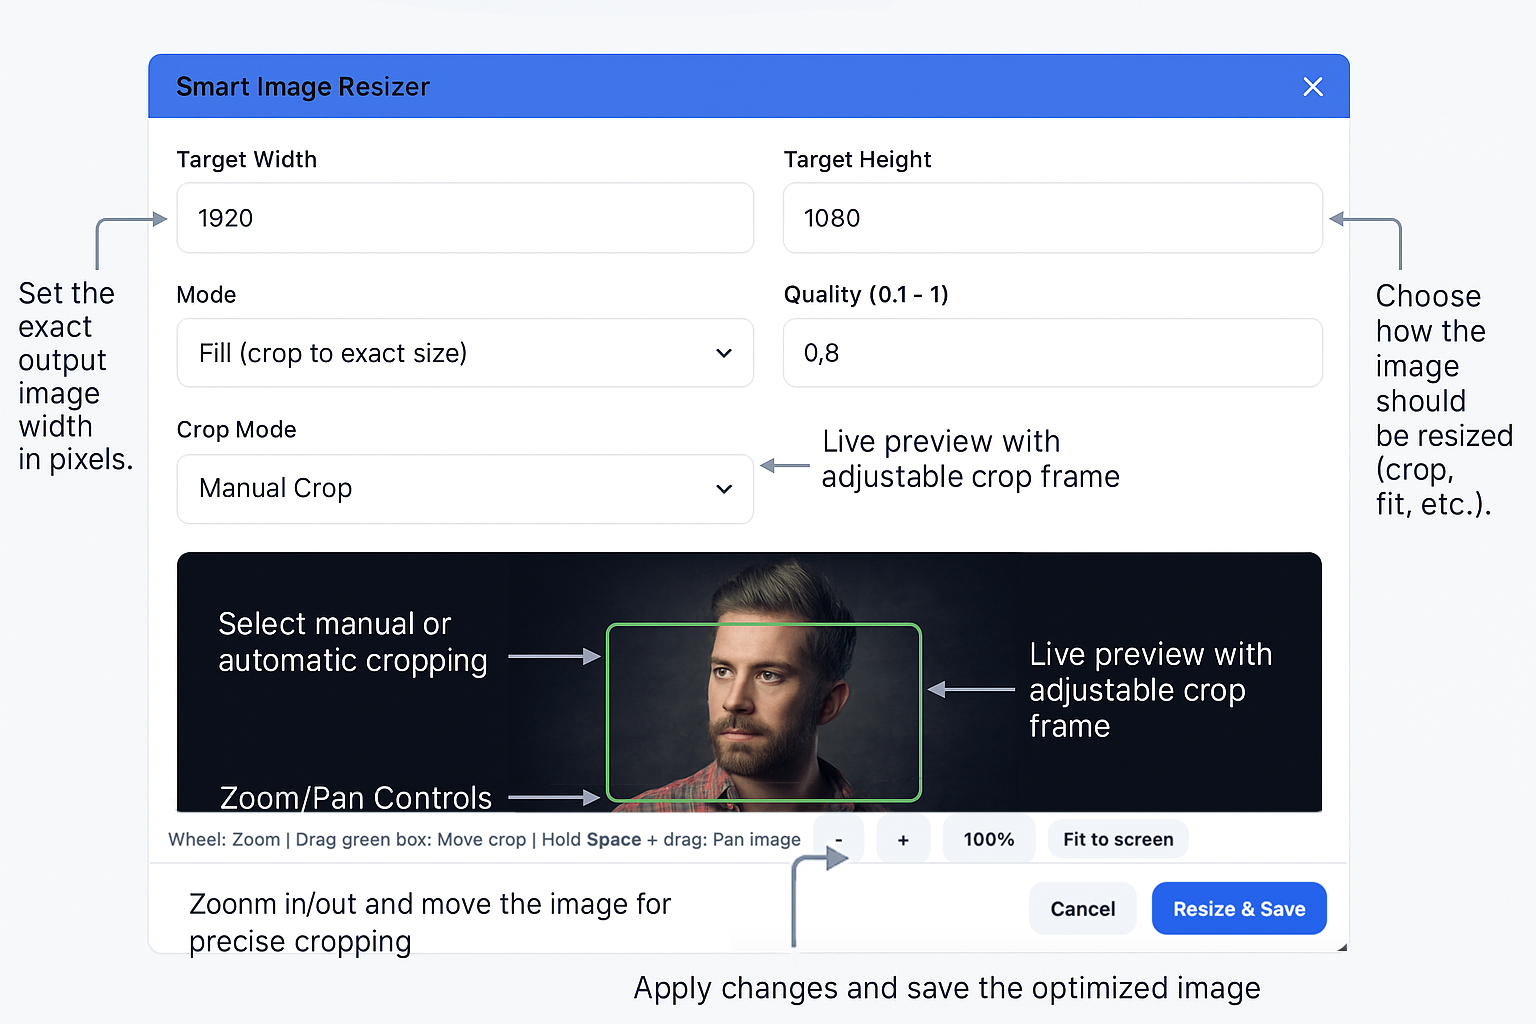
Task: Focus the Target Height field
Action: (x=1052, y=218)
